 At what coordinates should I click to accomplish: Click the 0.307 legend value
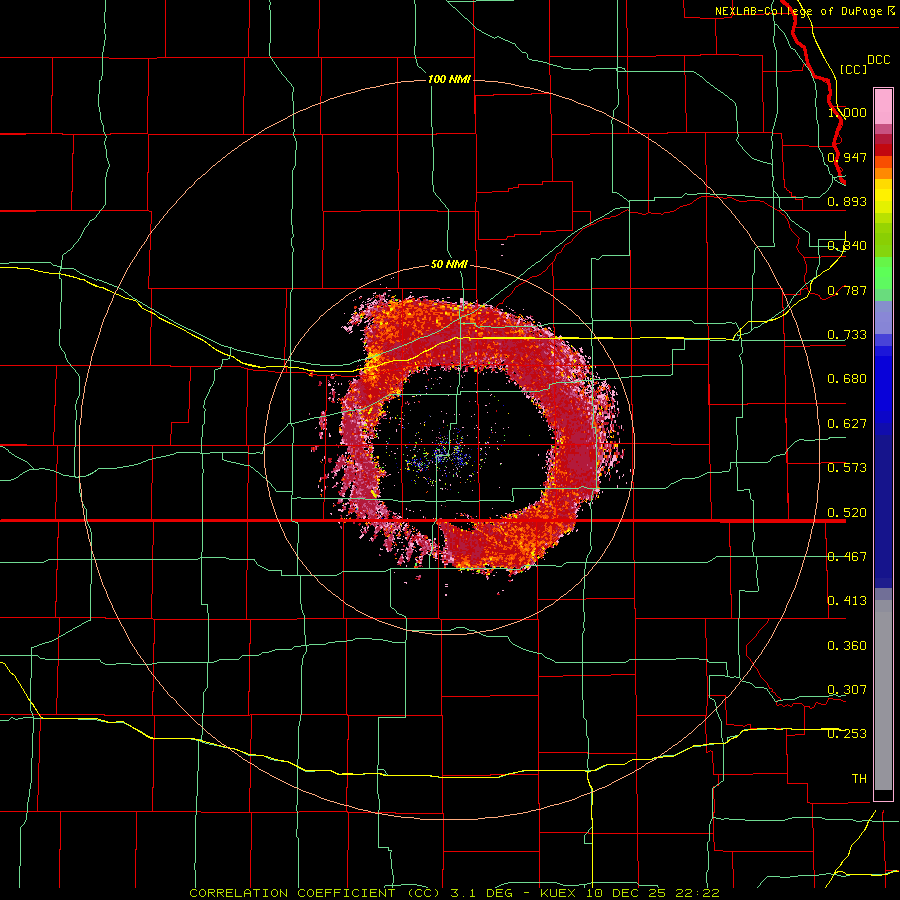847,690
